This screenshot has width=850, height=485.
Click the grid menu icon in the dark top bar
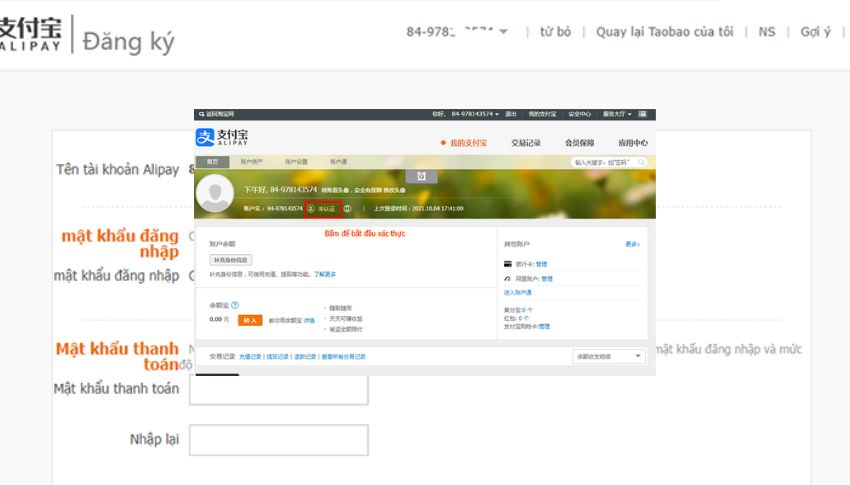[642, 114]
